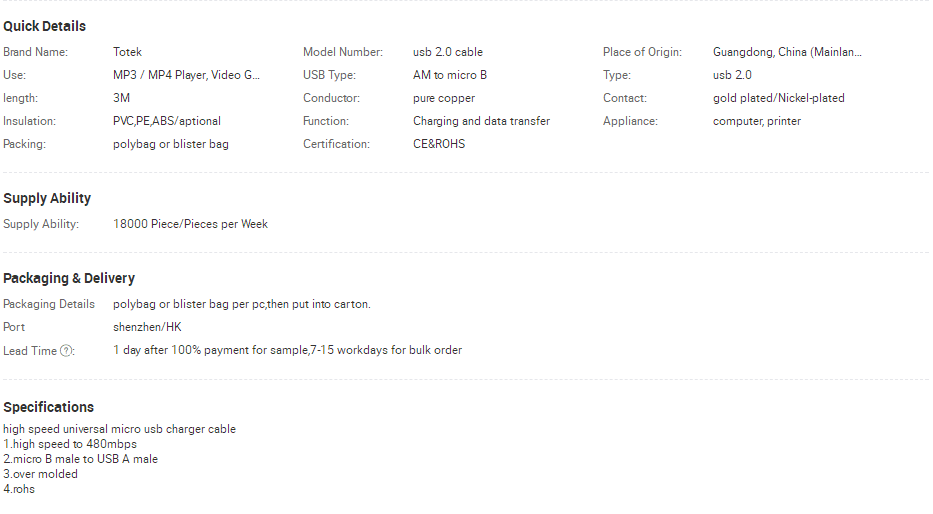
Task: Click the Packaging Details description text
Action: (x=242, y=304)
